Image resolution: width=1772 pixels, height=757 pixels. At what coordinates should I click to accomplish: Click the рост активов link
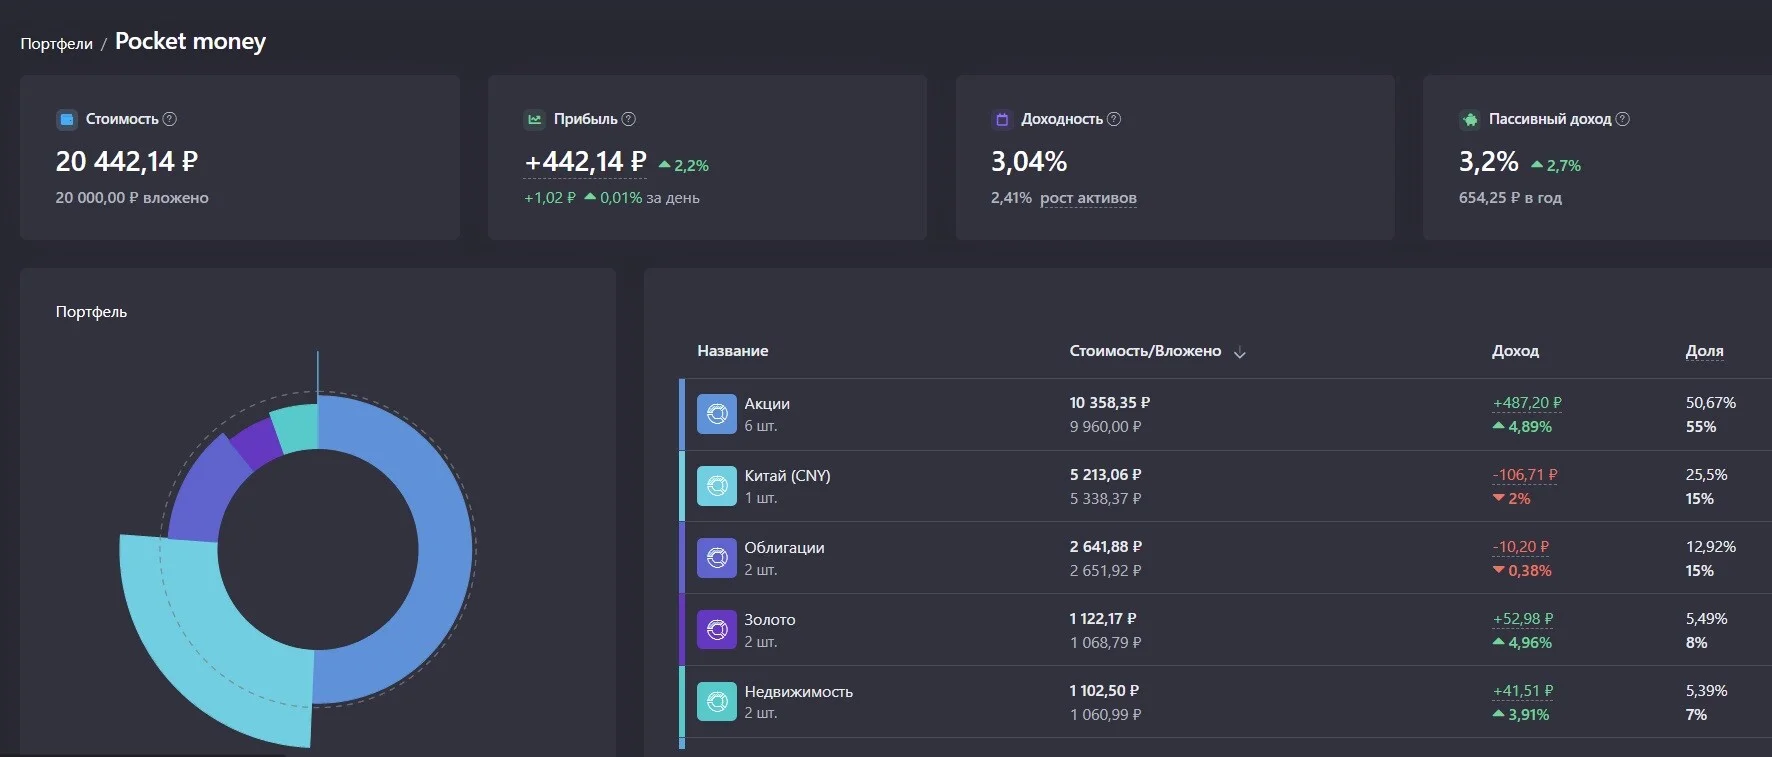click(x=1088, y=198)
